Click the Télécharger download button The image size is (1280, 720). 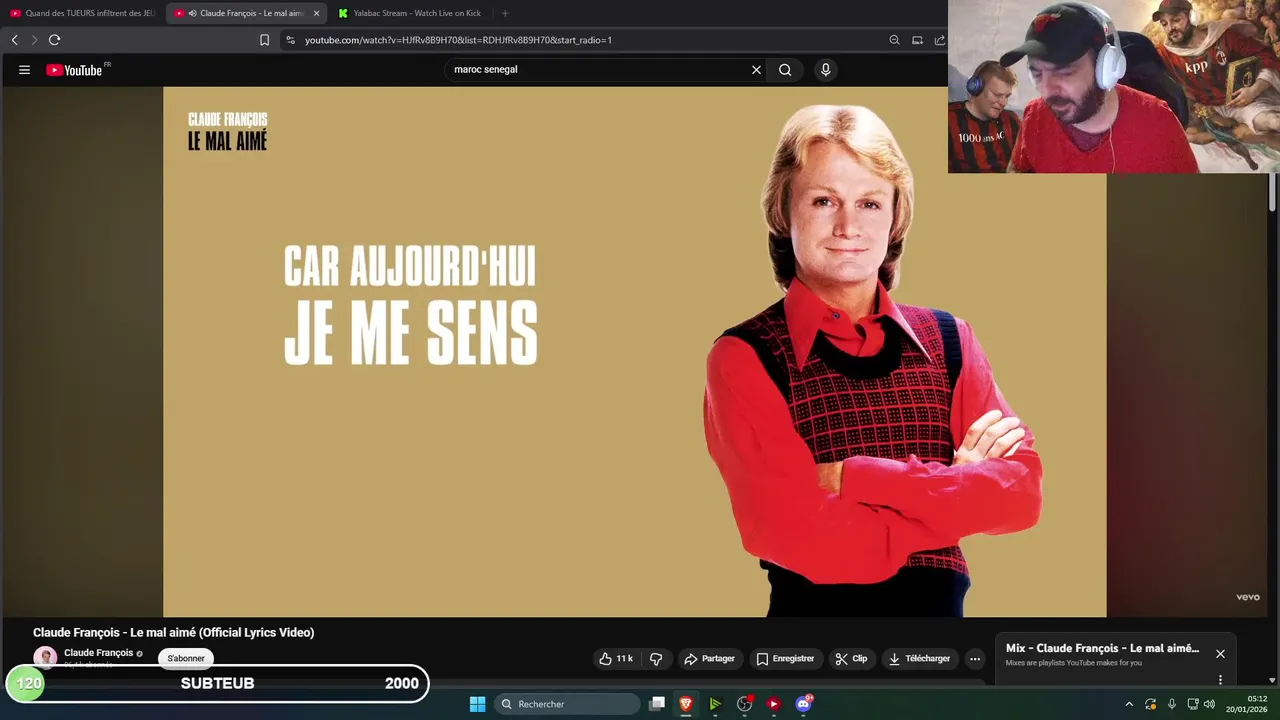coord(919,659)
